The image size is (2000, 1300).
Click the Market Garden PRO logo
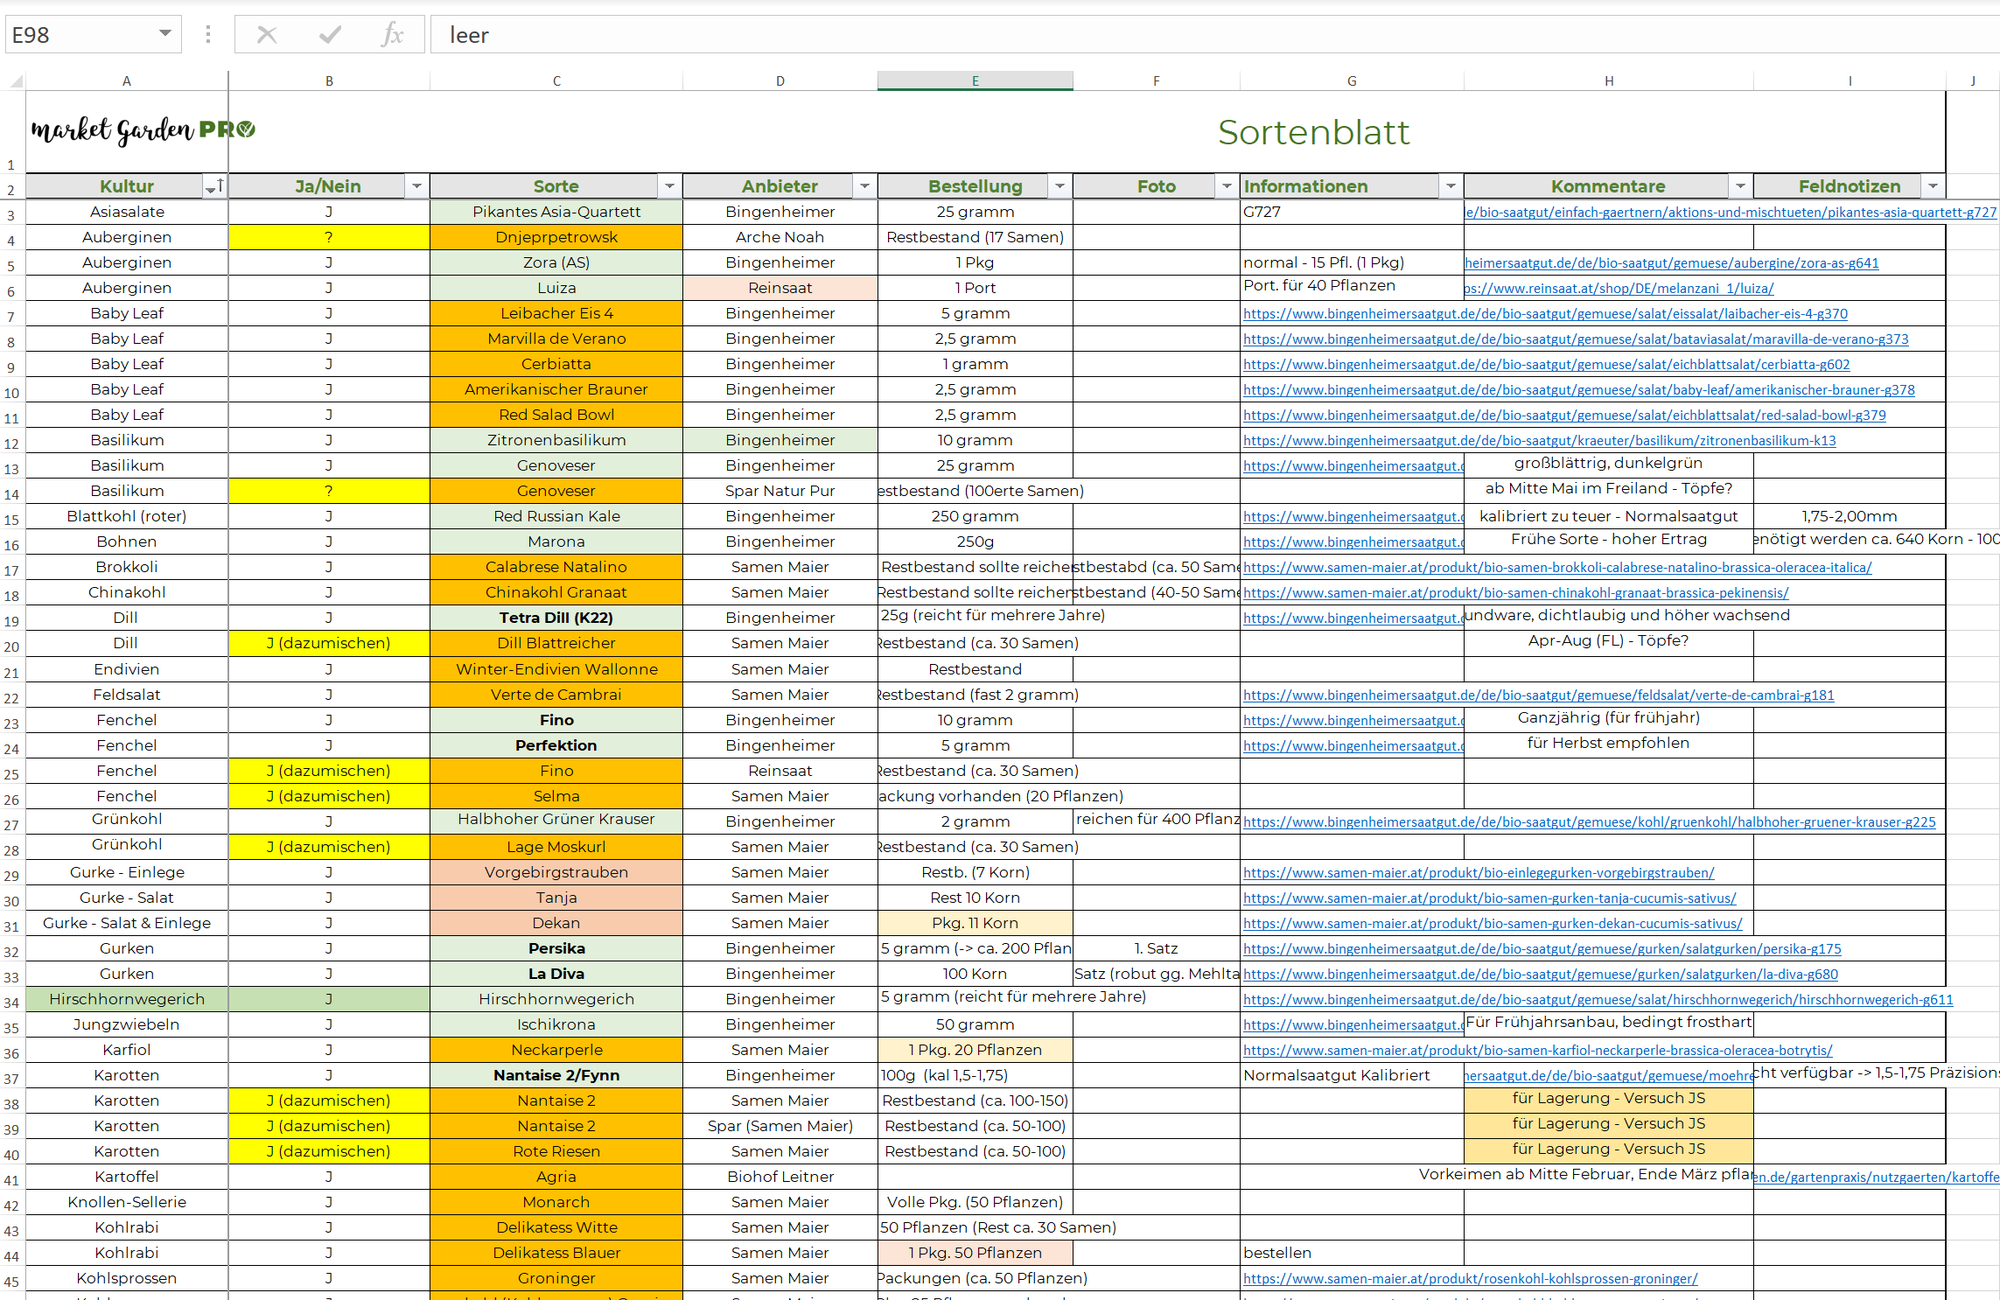click(x=143, y=130)
